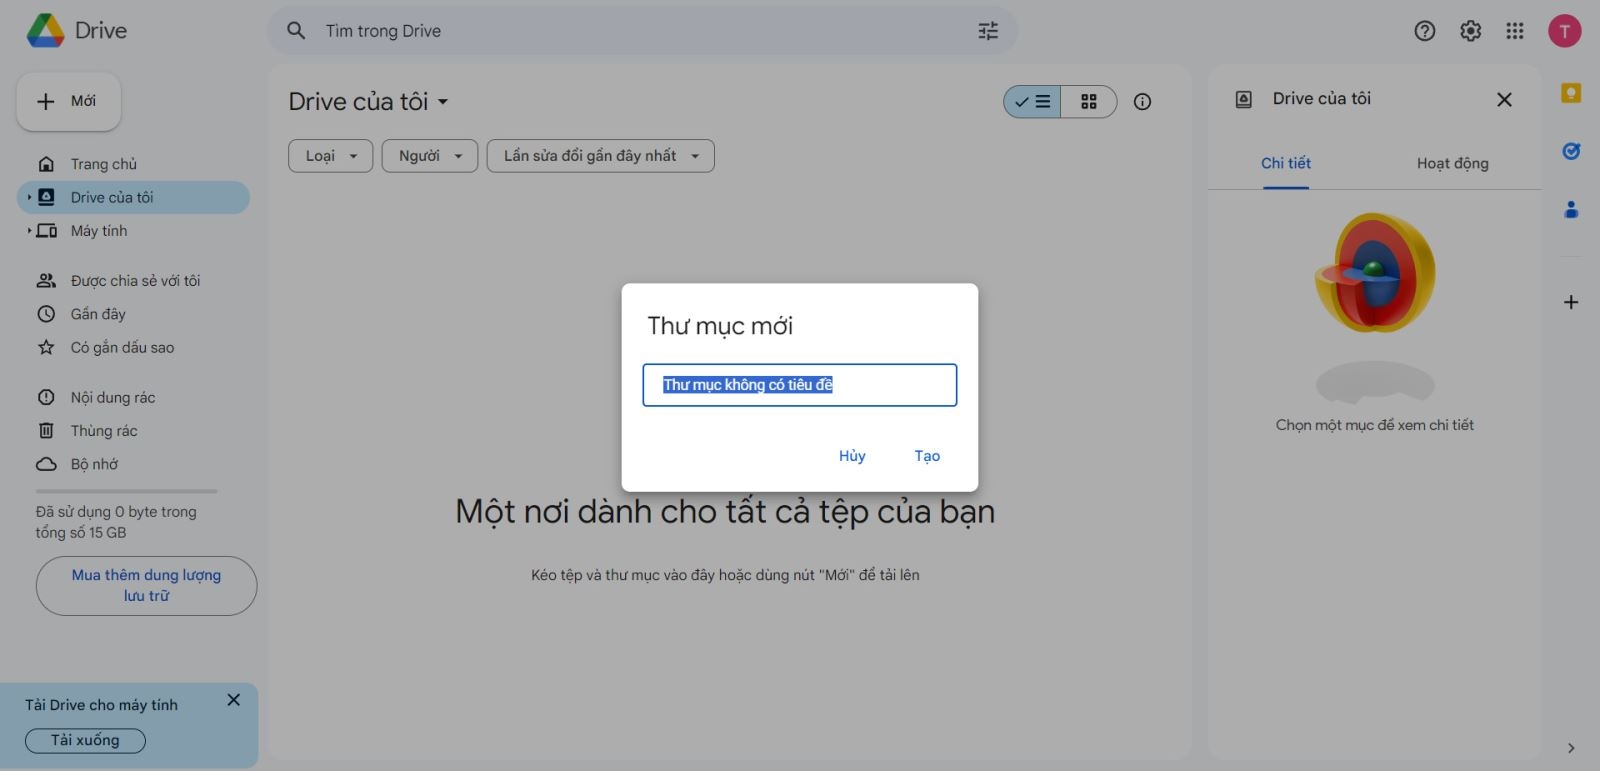This screenshot has height=771, width=1600.
Task: Open the account avatar T
Action: pos(1565,31)
